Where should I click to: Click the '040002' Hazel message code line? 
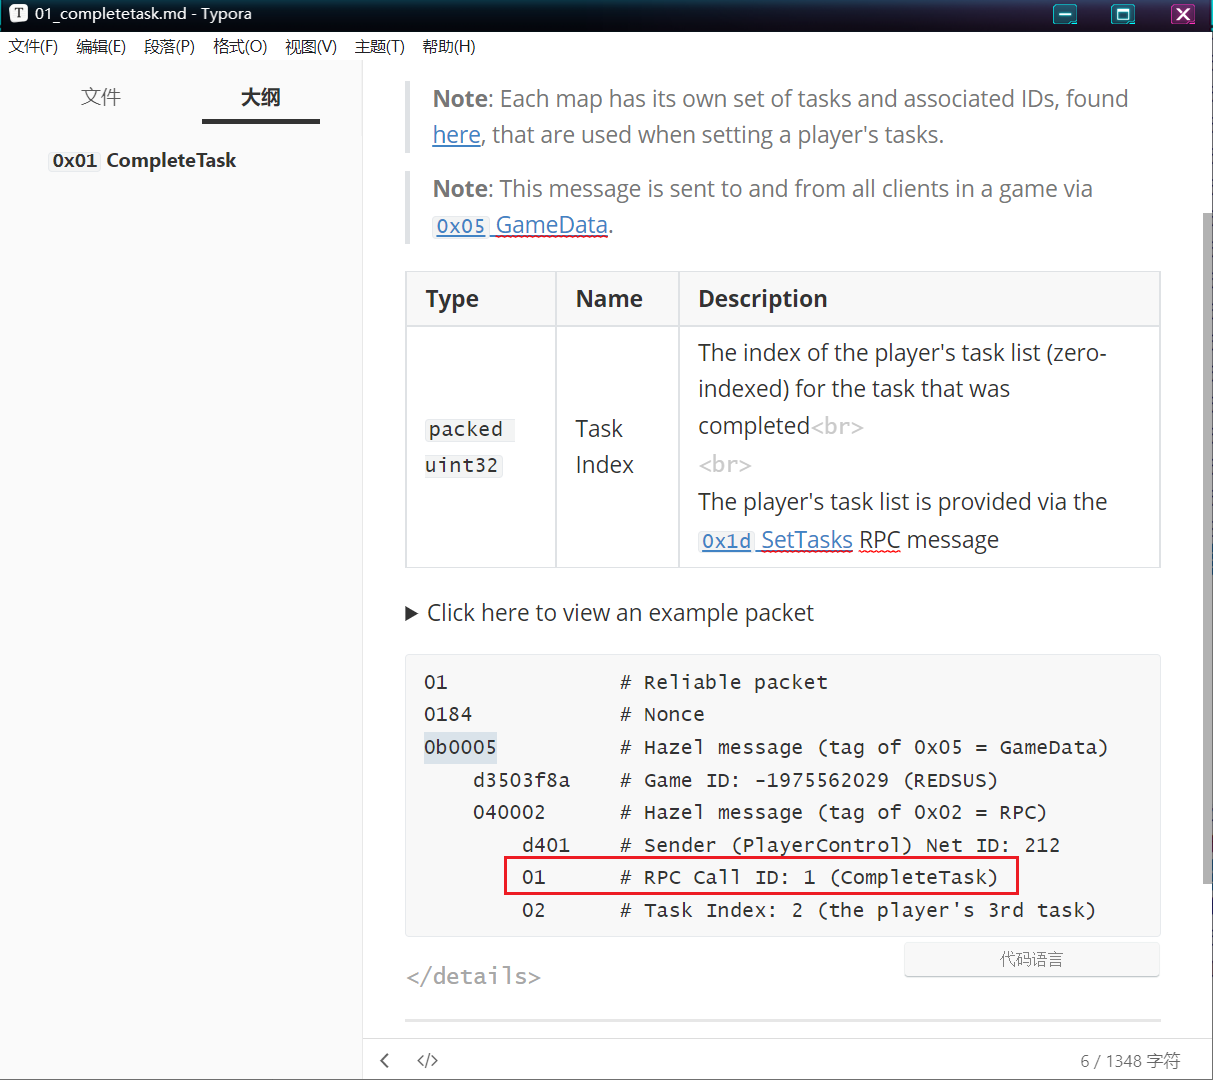[x=509, y=812]
